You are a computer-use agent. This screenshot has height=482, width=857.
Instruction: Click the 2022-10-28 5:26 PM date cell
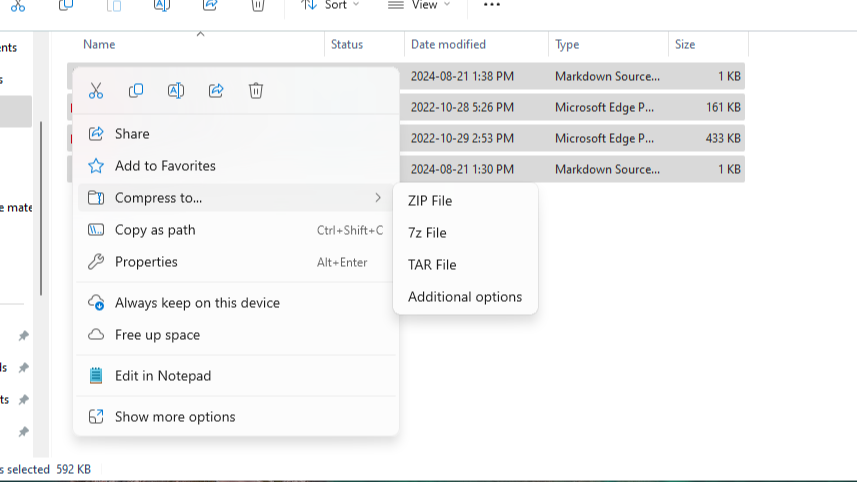point(462,108)
